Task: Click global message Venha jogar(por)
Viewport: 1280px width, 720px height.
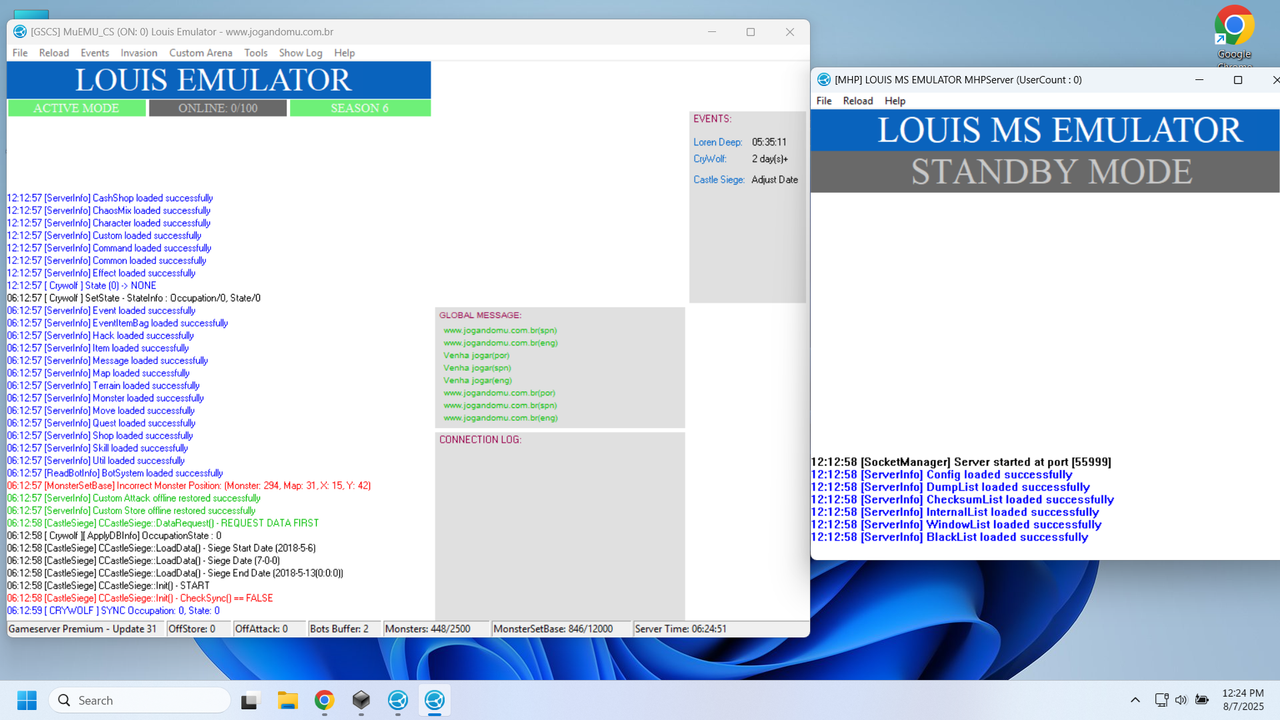Action: (476, 355)
